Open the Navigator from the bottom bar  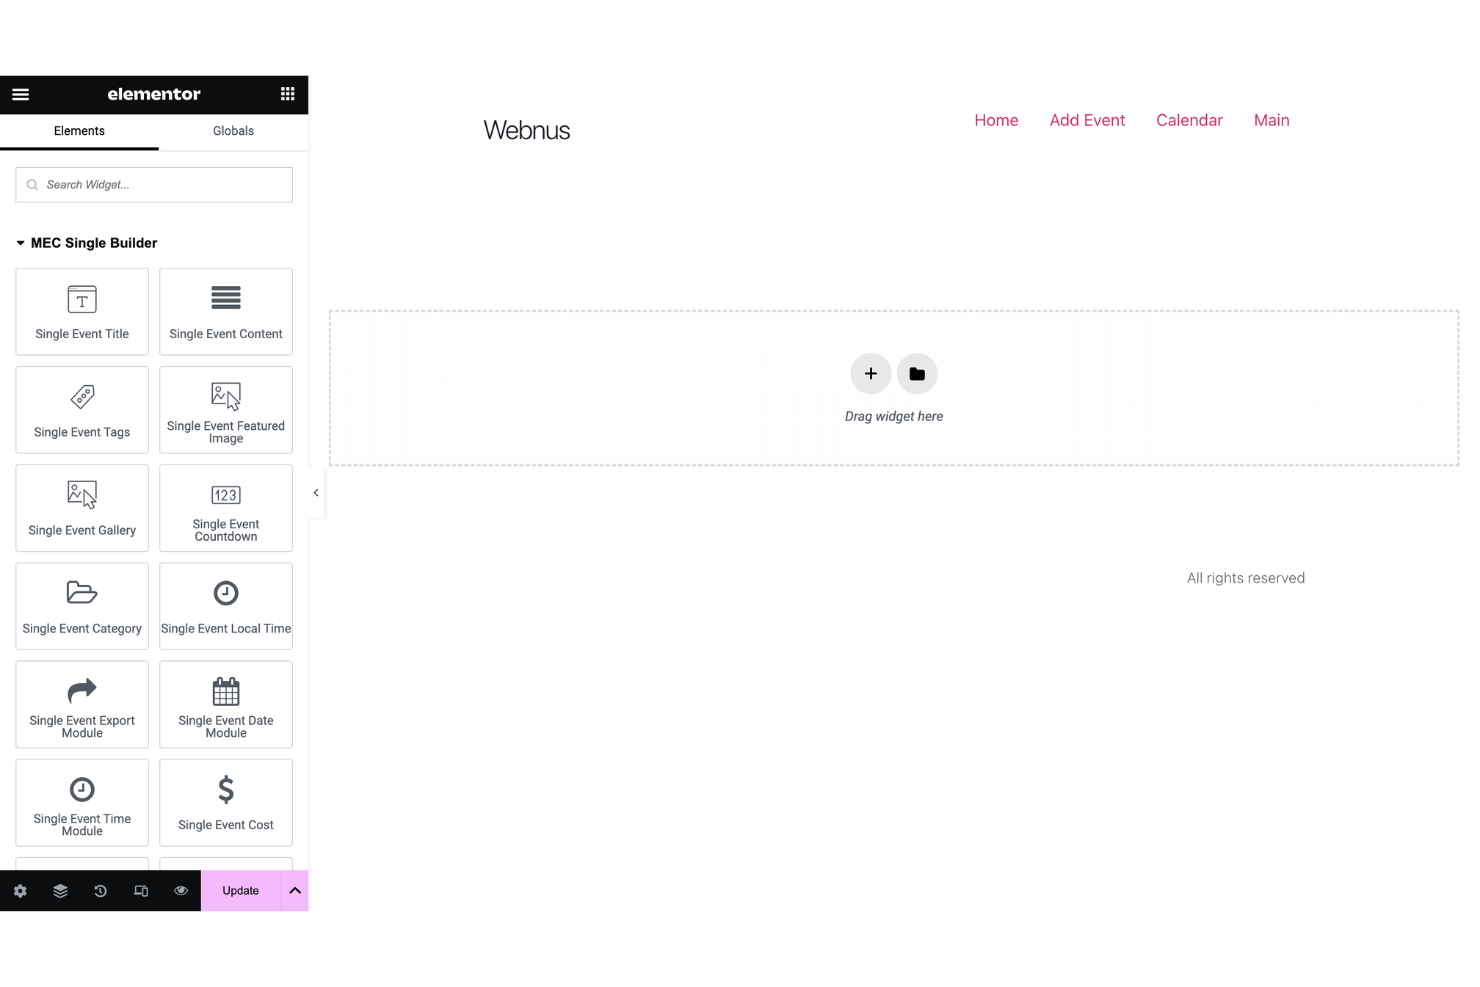(60, 890)
